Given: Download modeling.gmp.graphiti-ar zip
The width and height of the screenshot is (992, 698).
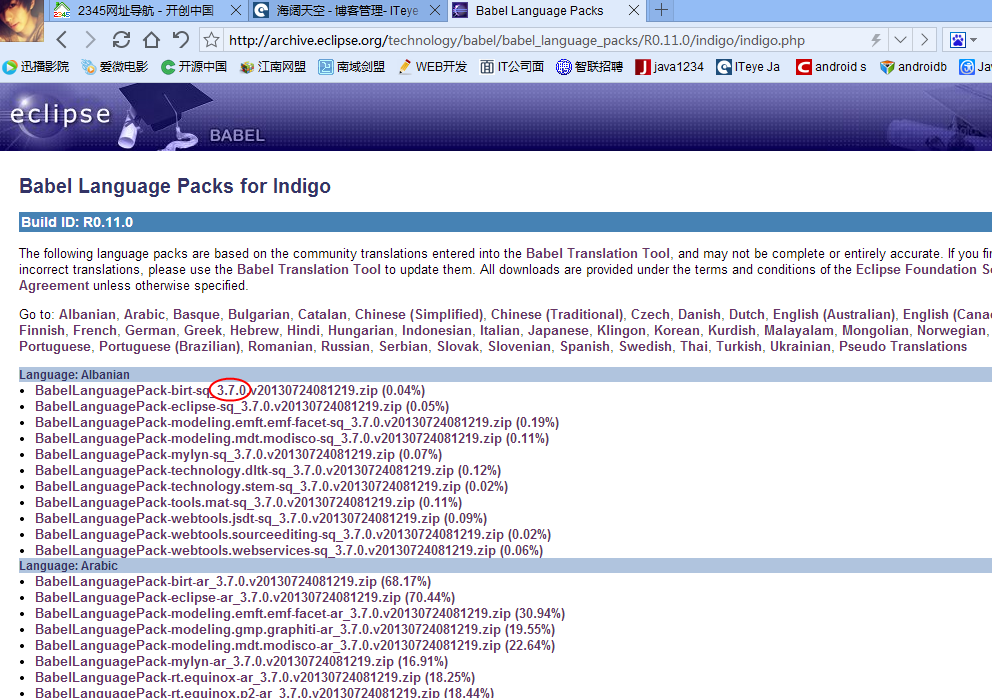Looking at the screenshot, I should [x=268, y=630].
